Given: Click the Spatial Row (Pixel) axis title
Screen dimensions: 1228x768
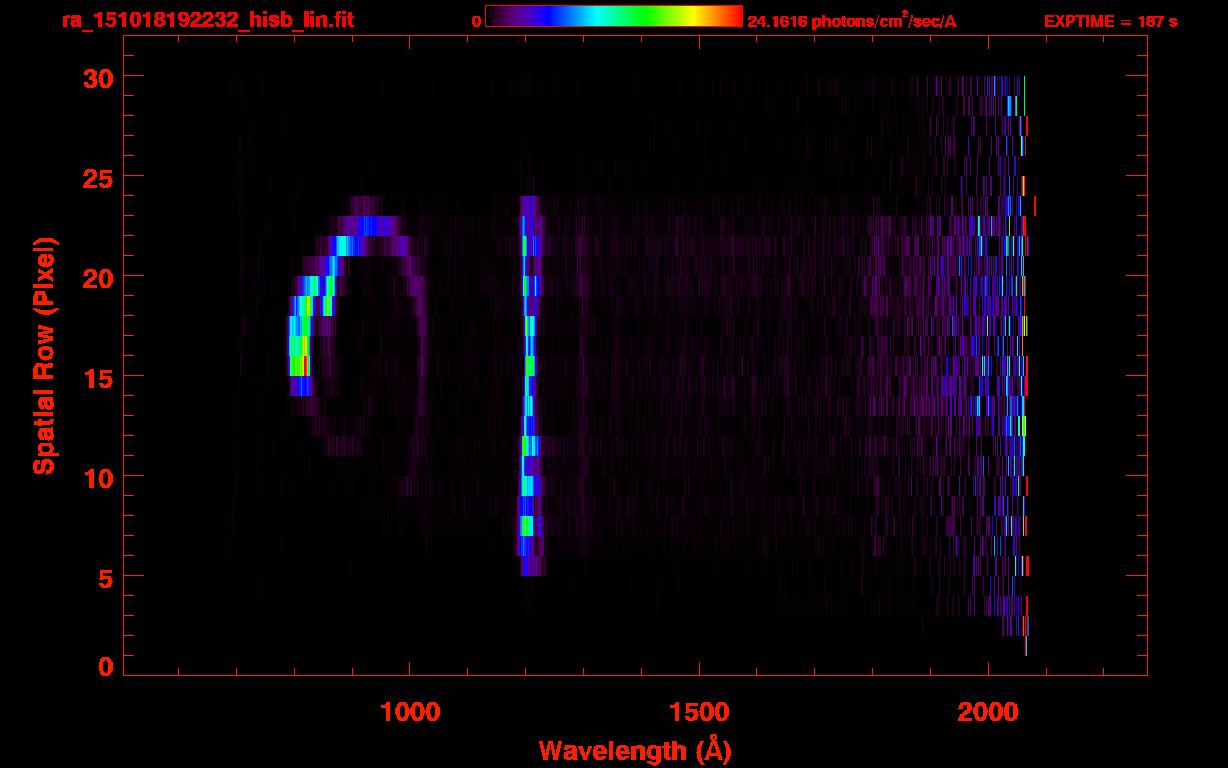Looking at the screenshot, I should tap(45, 356).
